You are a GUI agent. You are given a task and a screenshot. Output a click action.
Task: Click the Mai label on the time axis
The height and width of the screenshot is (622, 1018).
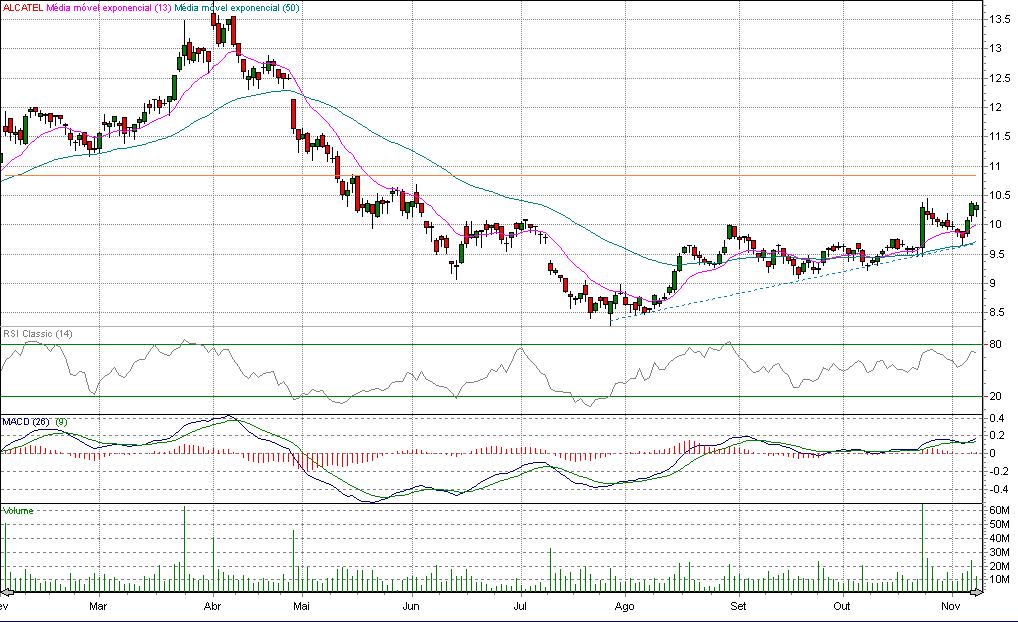coord(301,606)
